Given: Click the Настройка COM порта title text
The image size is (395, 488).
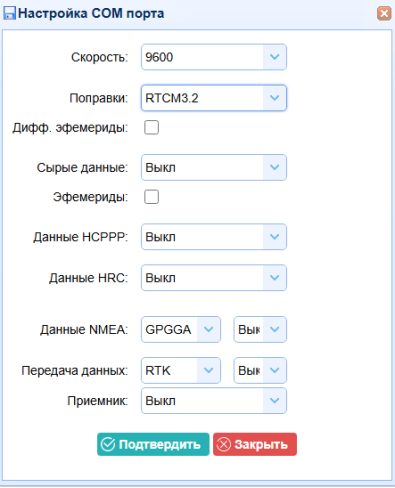Looking at the screenshot, I should pos(91,14).
